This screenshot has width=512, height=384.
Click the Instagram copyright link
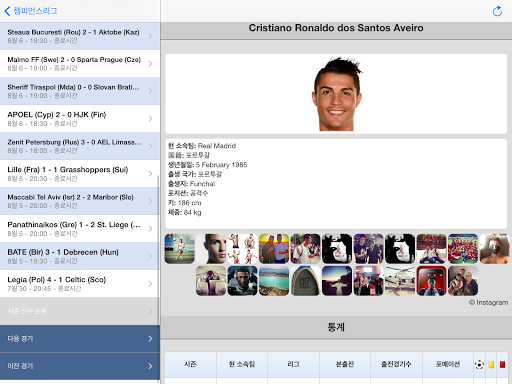point(488,302)
